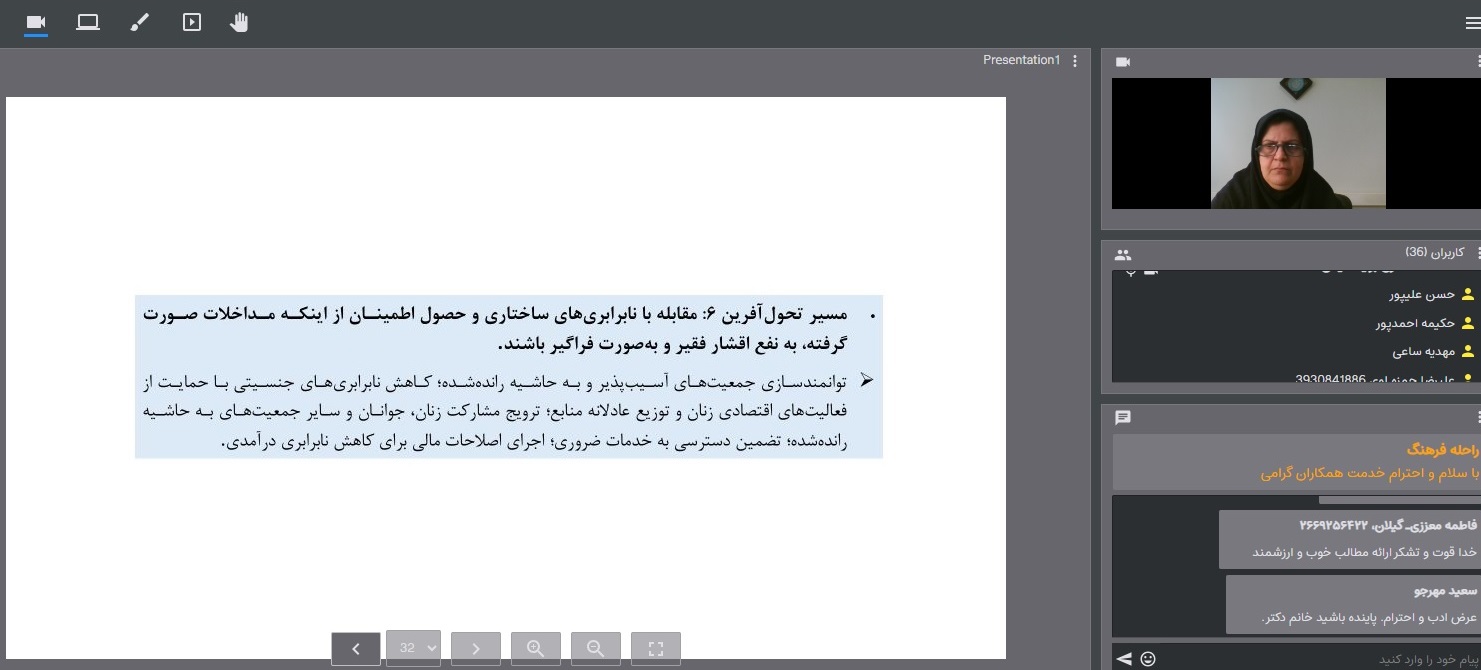The width and height of the screenshot is (1481, 670).
Task: Open the screen share laptop icon
Action: click(x=88, y=22)
